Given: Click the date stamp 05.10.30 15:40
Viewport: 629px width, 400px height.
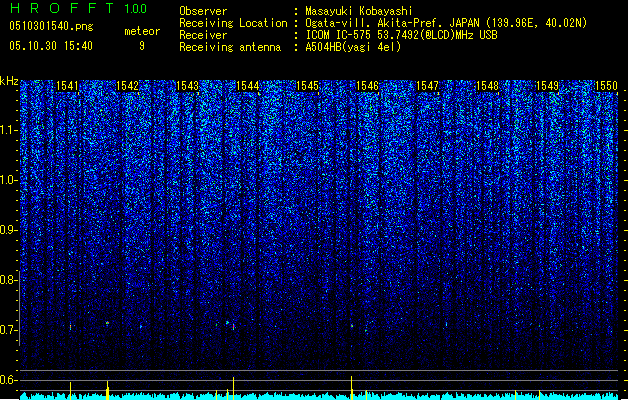Looking at the screenshot, I should coord(51,46).
